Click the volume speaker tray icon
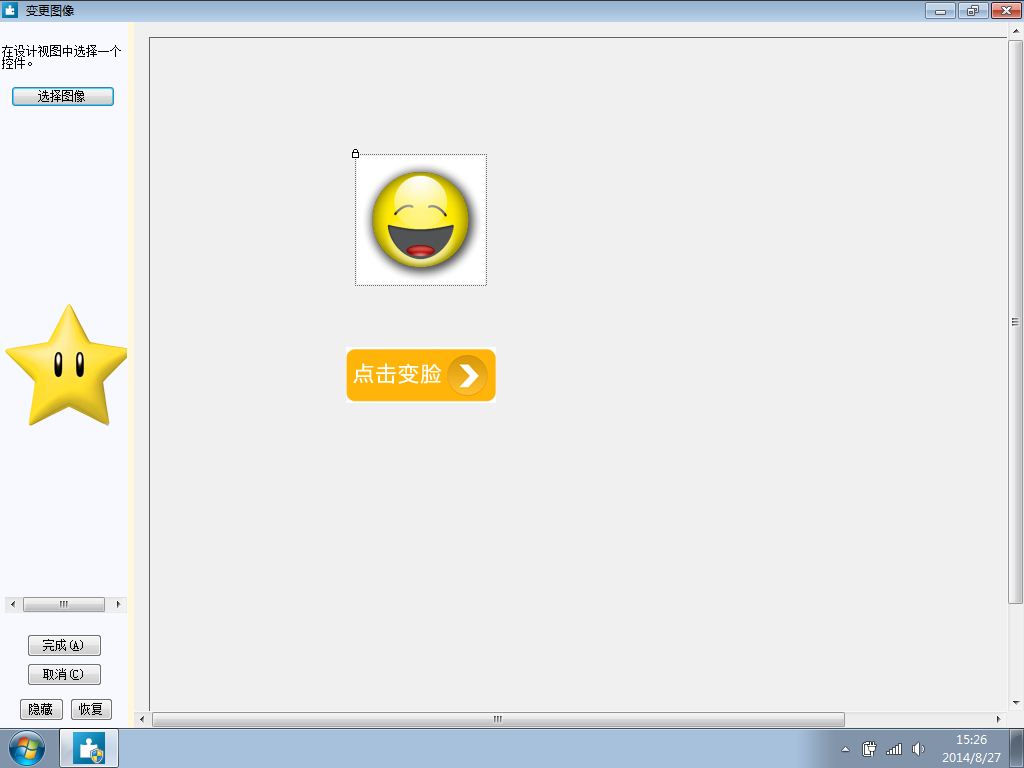Image resolution: width=1024 pixels, height=768 pixels. click(x=918, y=749)
